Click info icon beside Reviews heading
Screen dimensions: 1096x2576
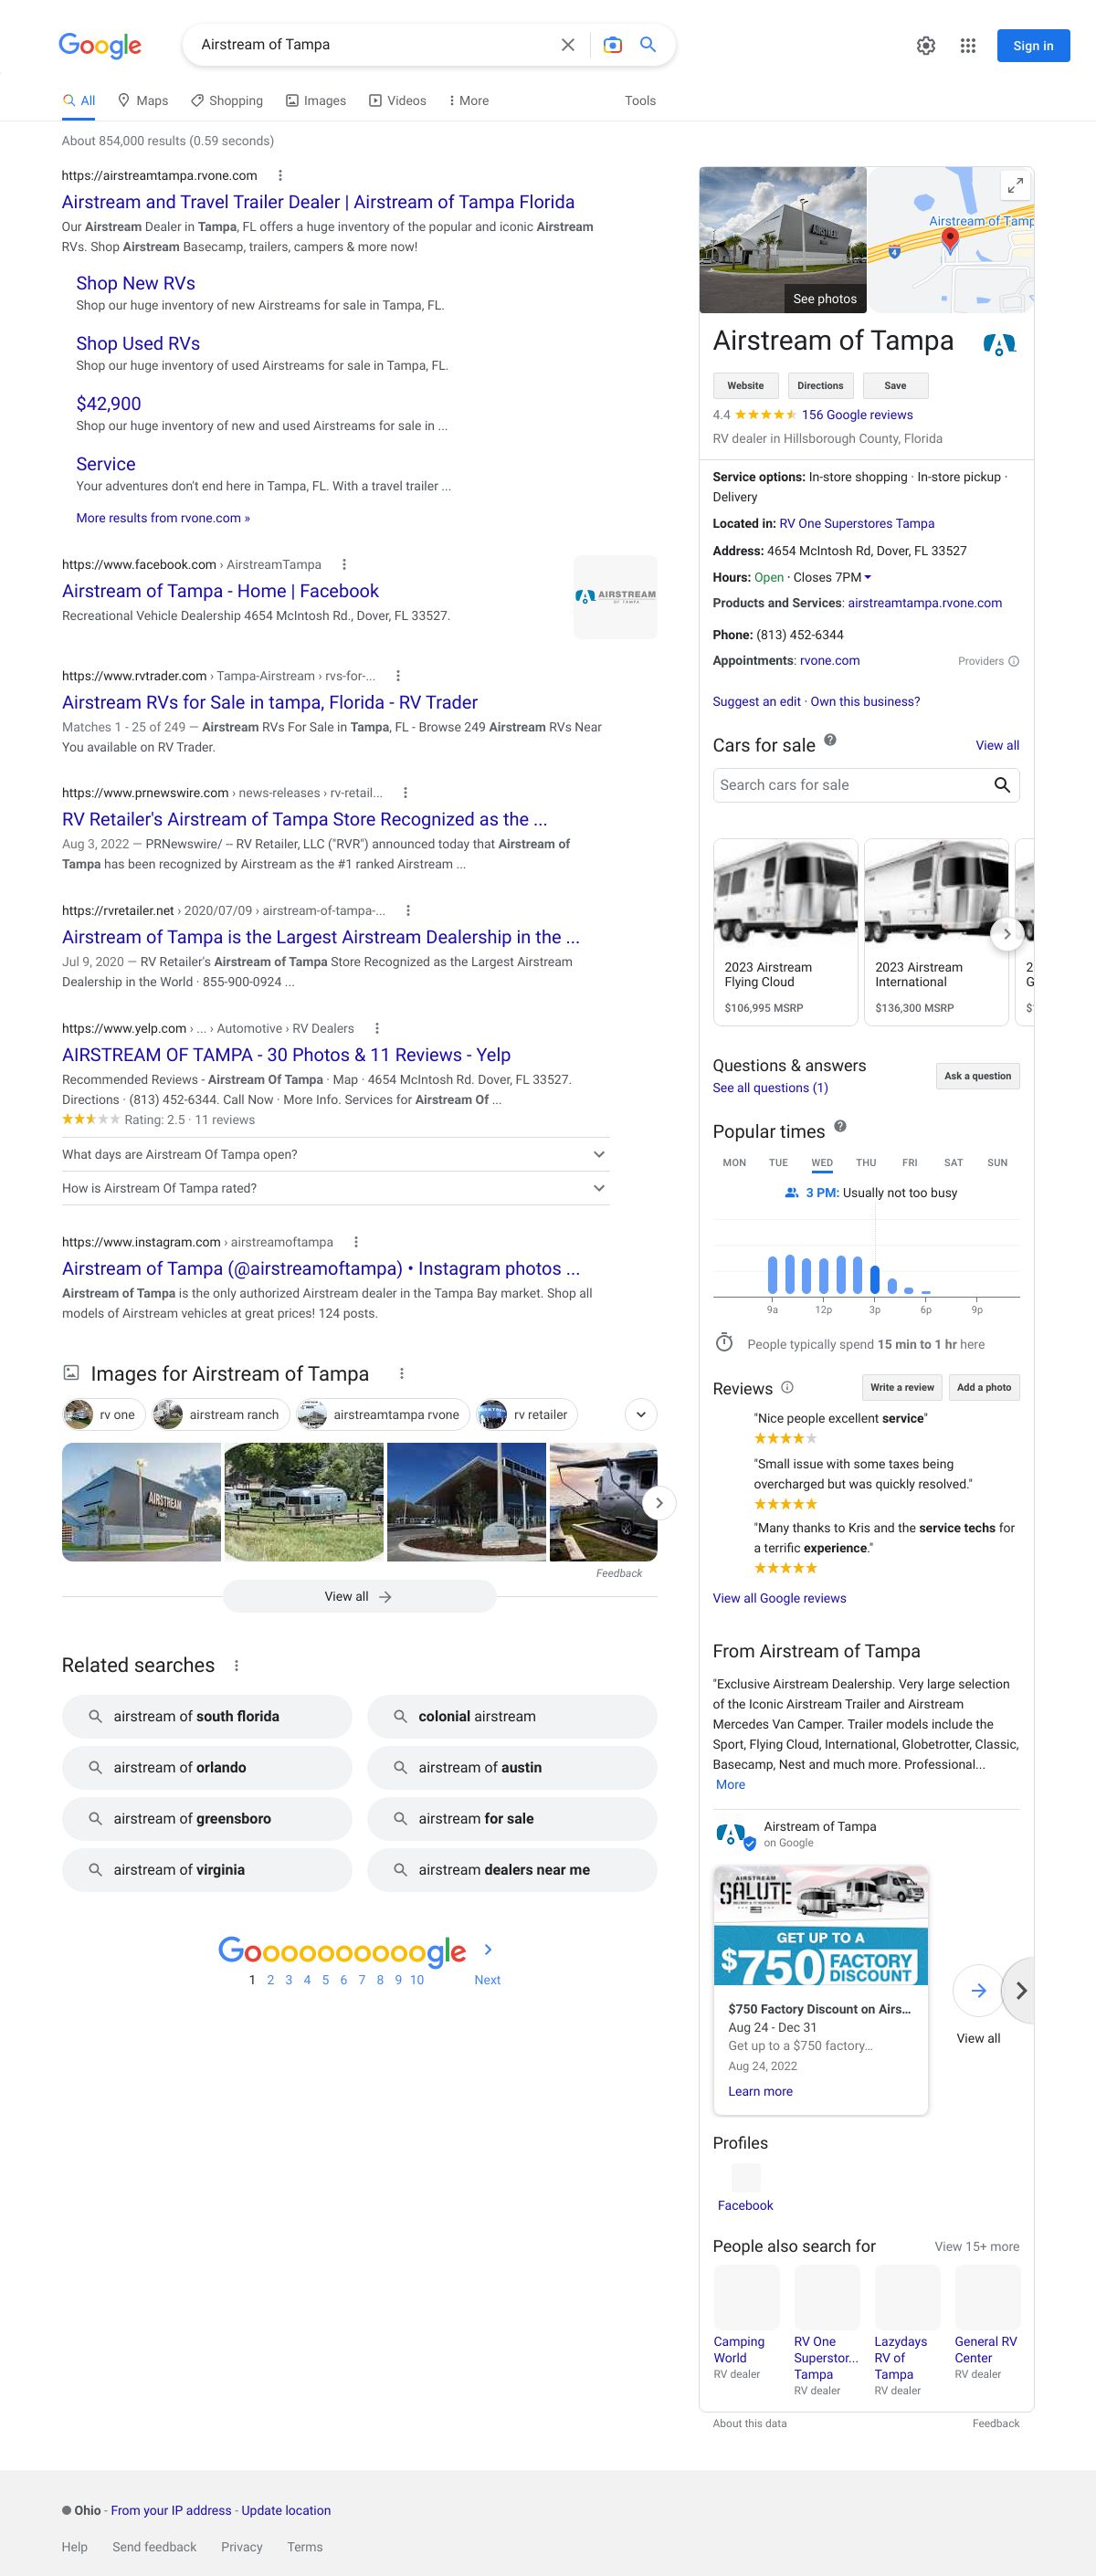point(787,1387)
